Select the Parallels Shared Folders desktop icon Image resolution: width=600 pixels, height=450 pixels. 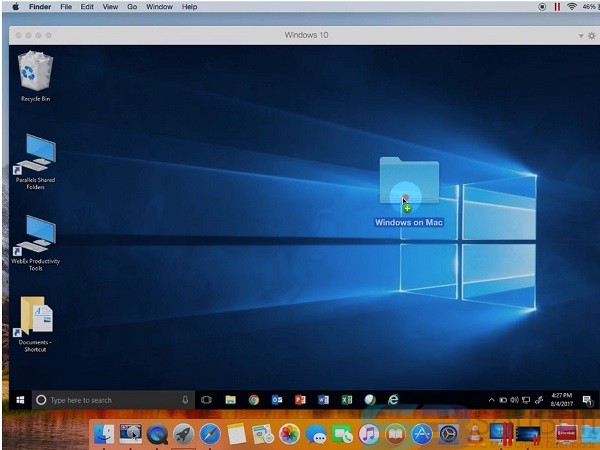(x=35, y=161)
